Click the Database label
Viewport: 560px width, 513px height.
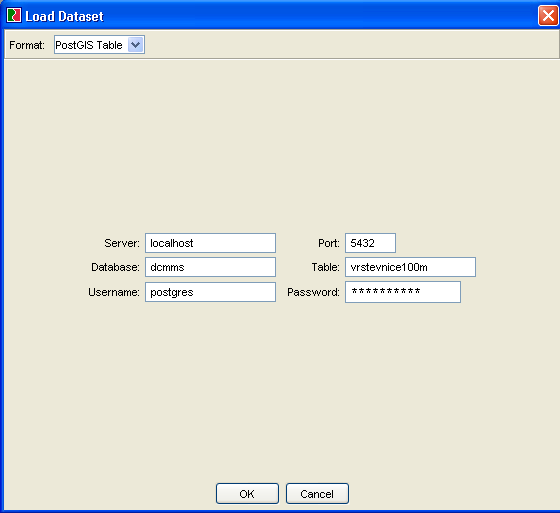coord(115,267)
